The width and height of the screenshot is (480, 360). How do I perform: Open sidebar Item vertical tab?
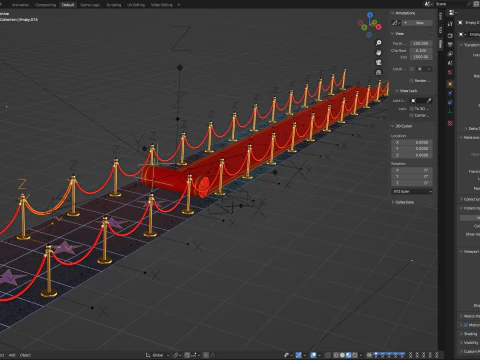440,16
